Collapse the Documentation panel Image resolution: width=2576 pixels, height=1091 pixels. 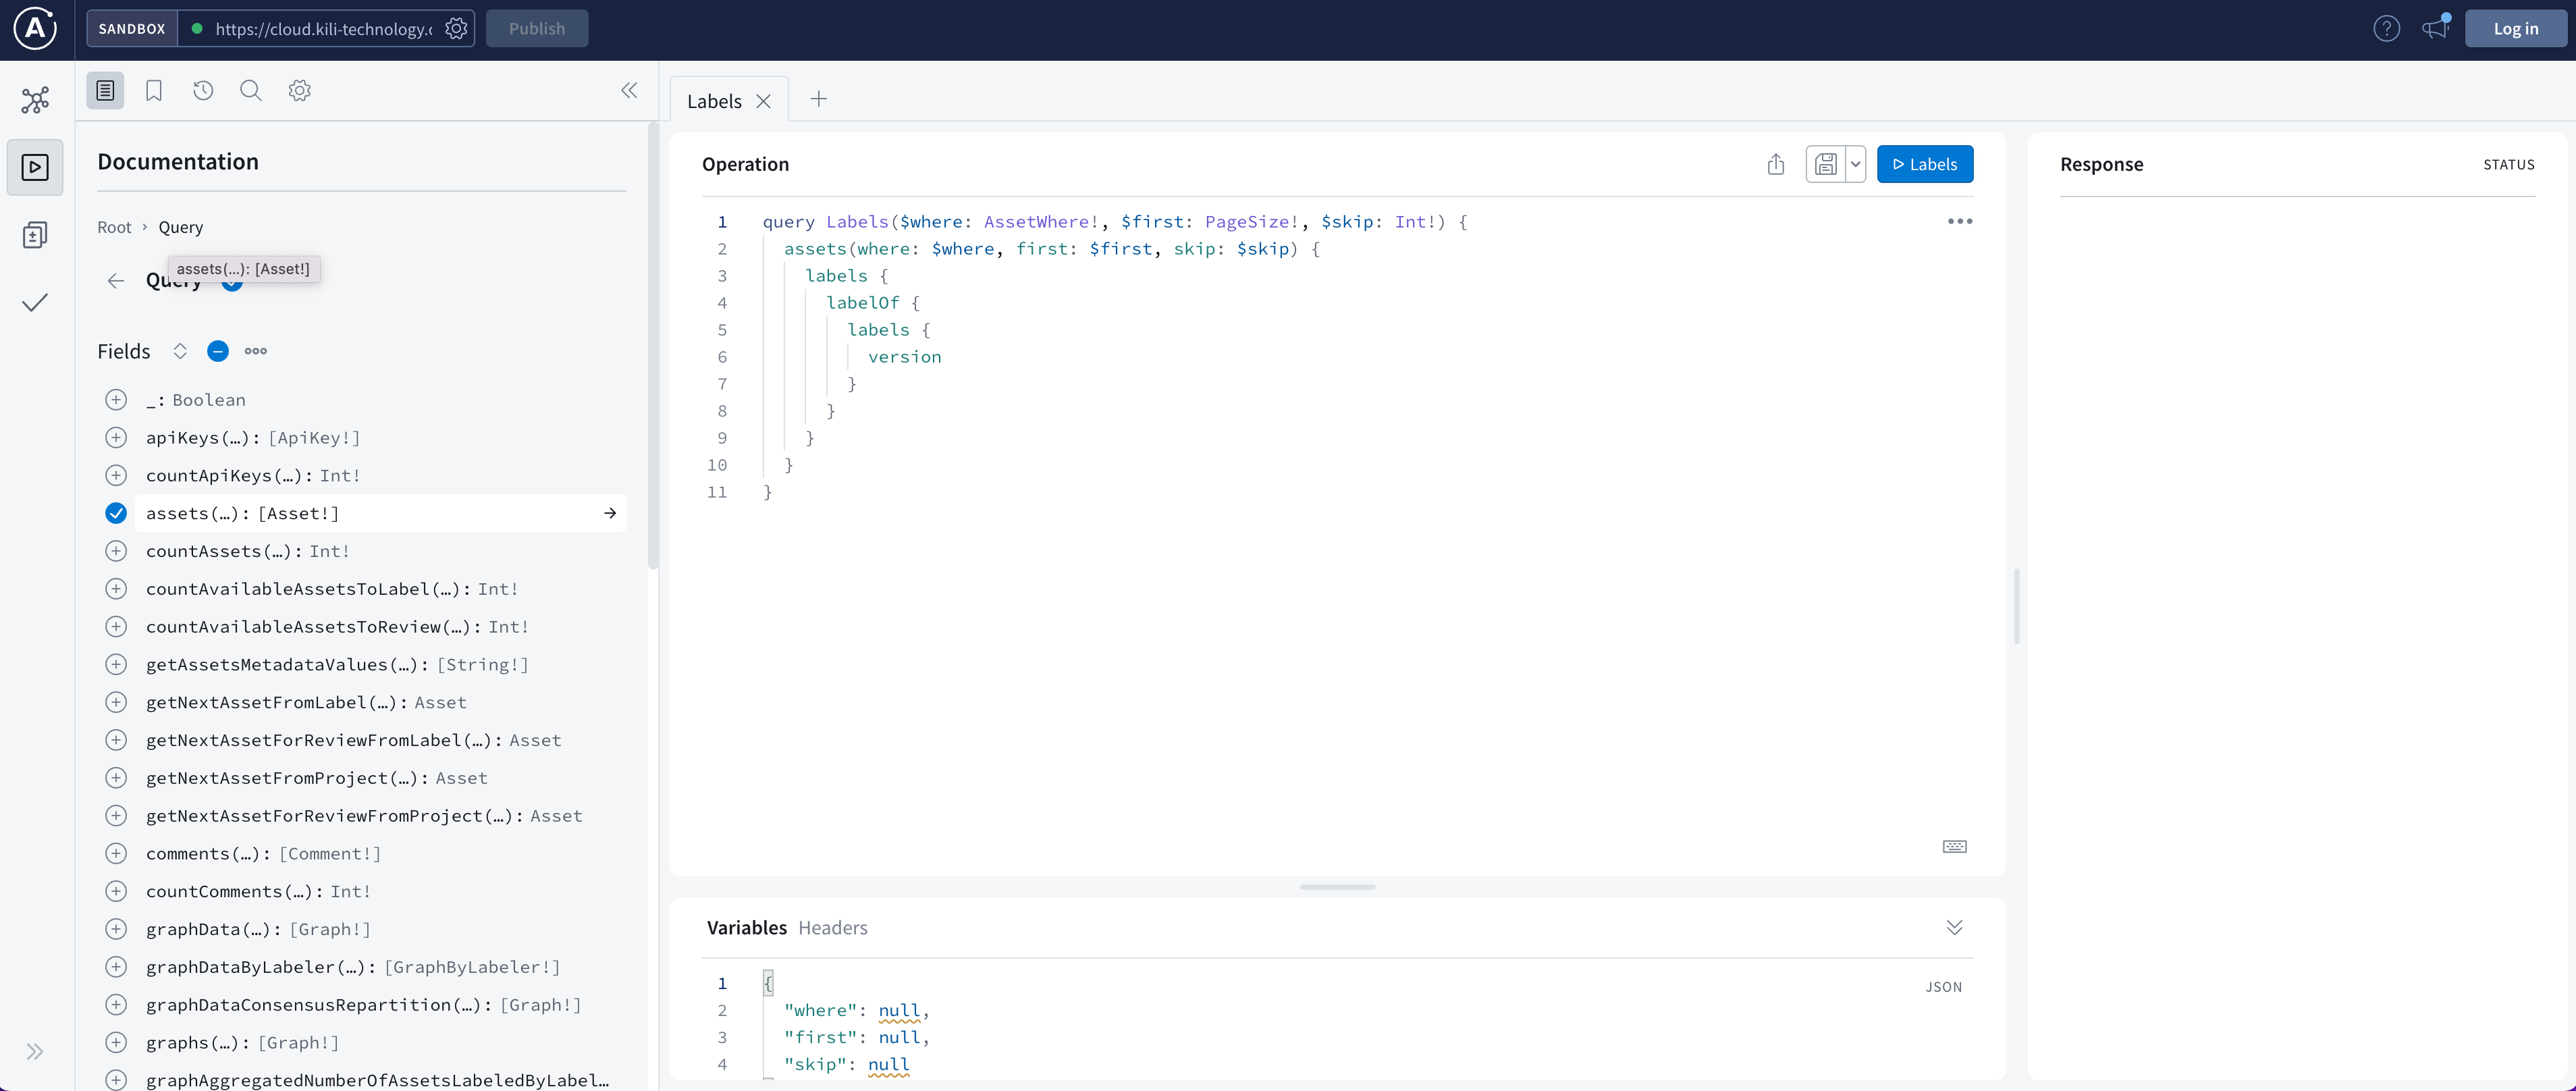(x=629, y=91)
